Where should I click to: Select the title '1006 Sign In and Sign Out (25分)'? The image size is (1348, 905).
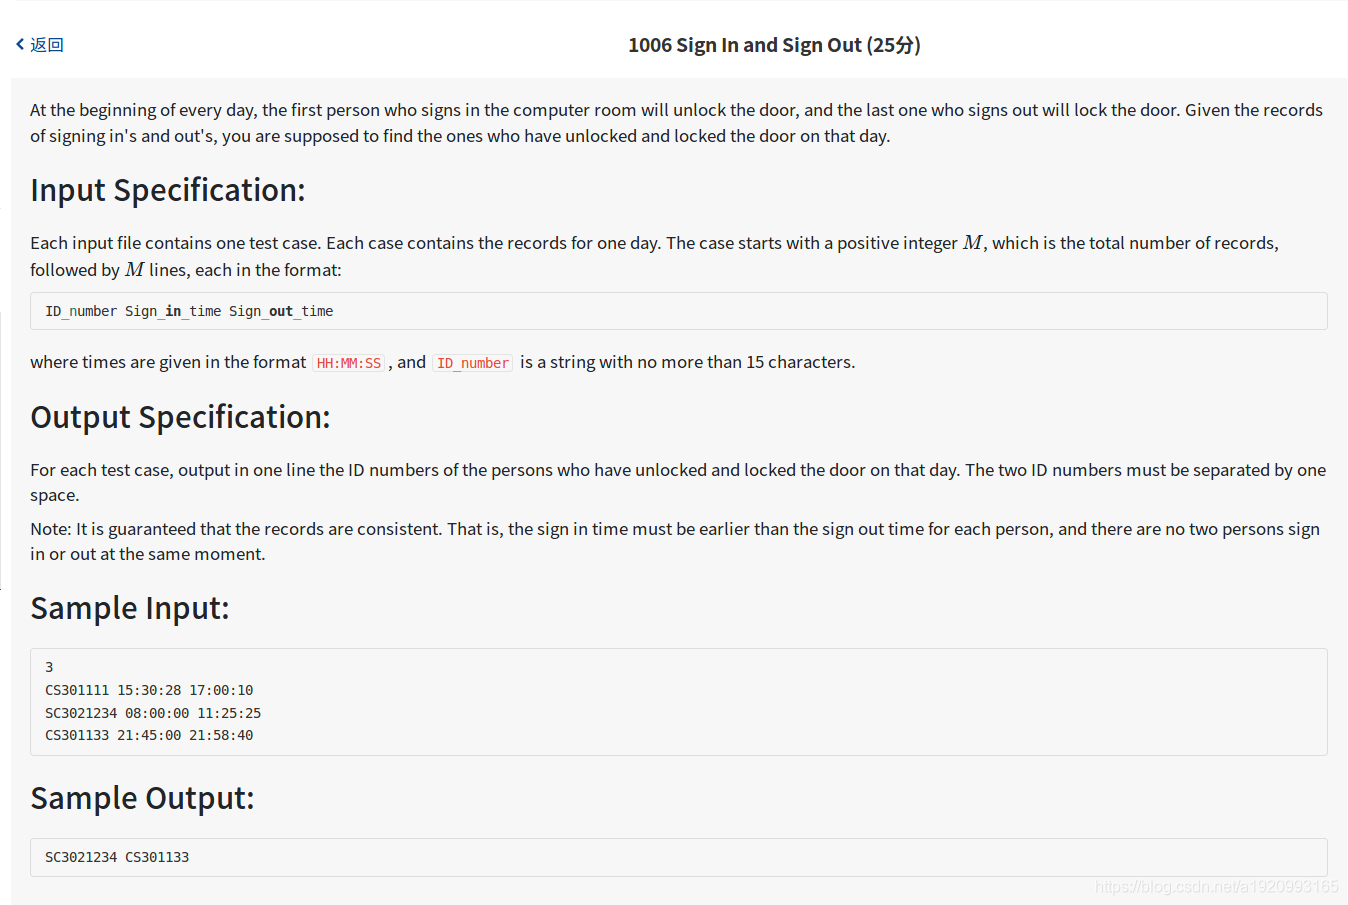coord(774,45)
